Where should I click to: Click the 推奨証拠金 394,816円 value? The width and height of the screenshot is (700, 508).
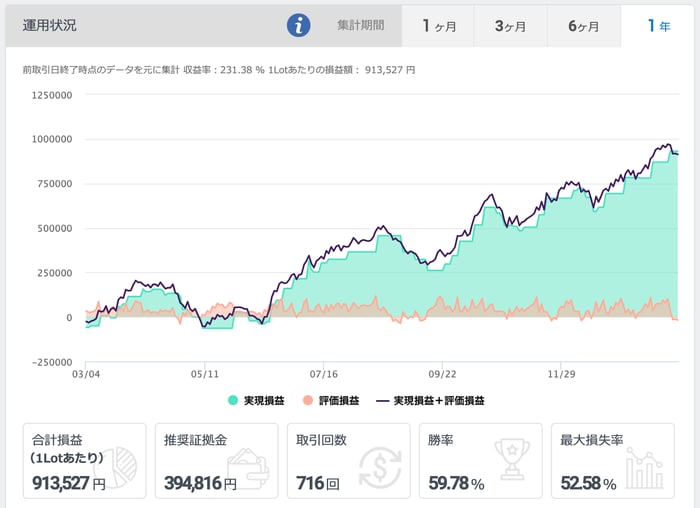[x=200, y=484]
